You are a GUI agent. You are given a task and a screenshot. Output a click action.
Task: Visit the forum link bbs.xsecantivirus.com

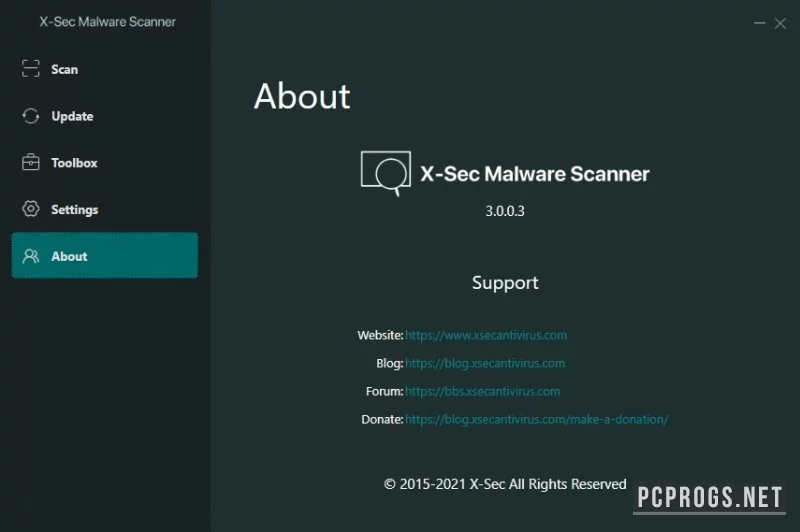click(482, 391)
